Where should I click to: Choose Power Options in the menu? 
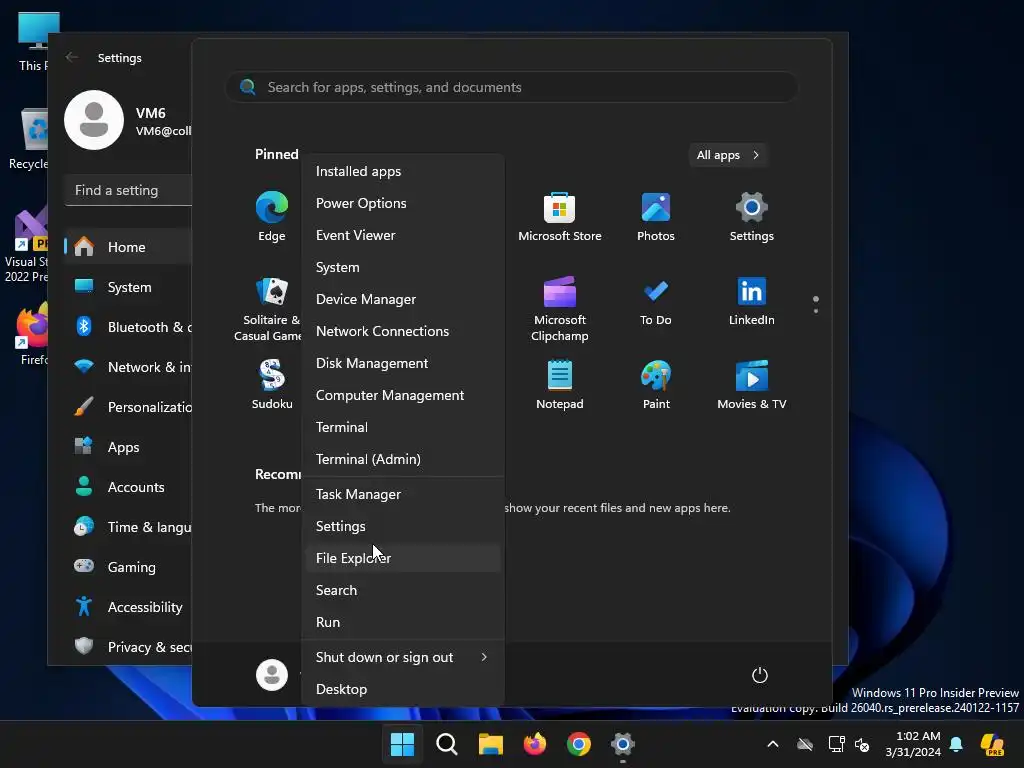(x=402, y=203)
